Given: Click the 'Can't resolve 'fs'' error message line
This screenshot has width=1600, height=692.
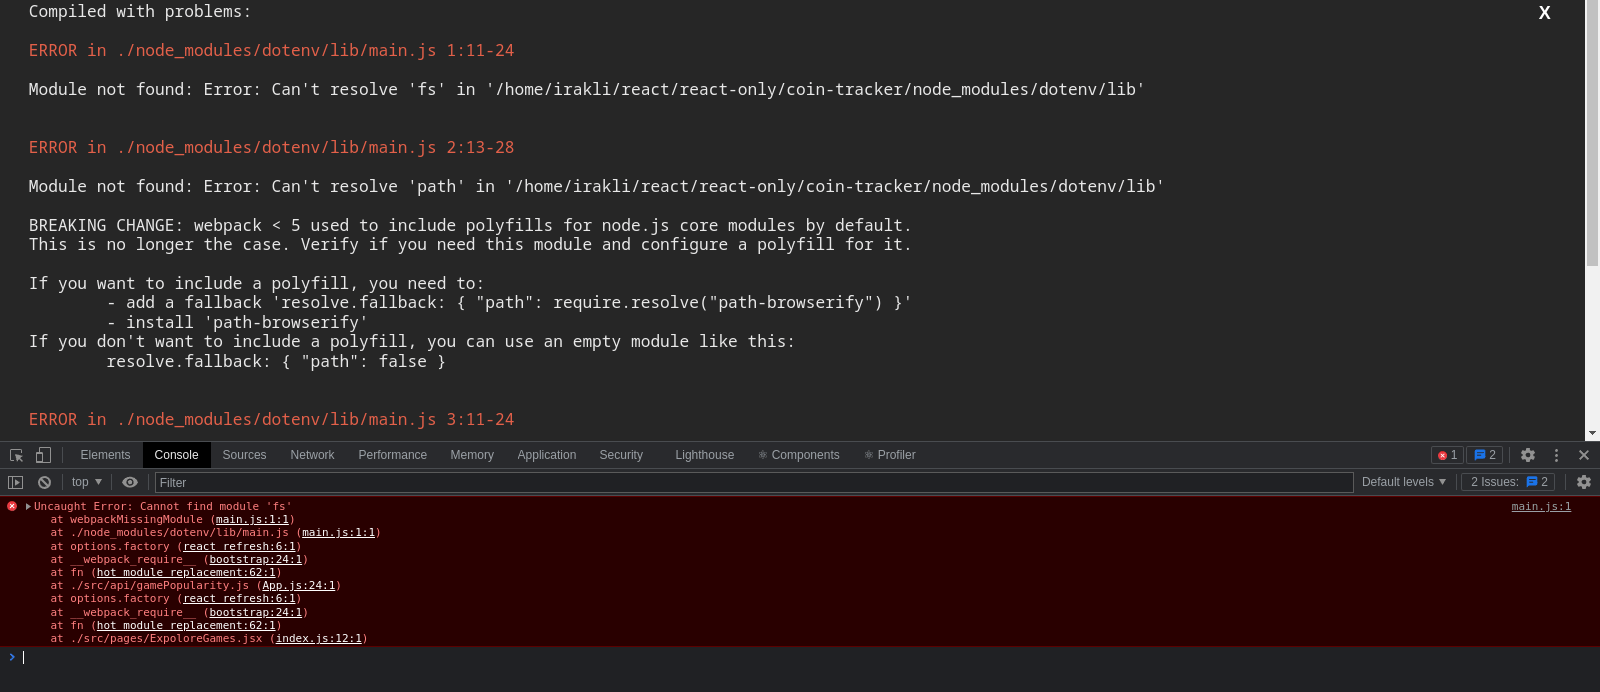Looking at the screenshot, I should click(586, 89).
